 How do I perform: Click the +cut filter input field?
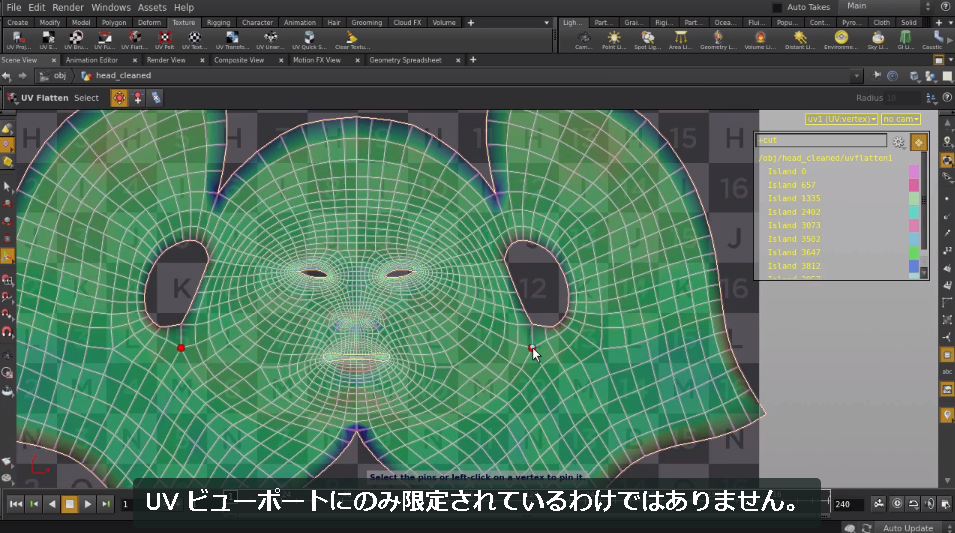[821, 140]
